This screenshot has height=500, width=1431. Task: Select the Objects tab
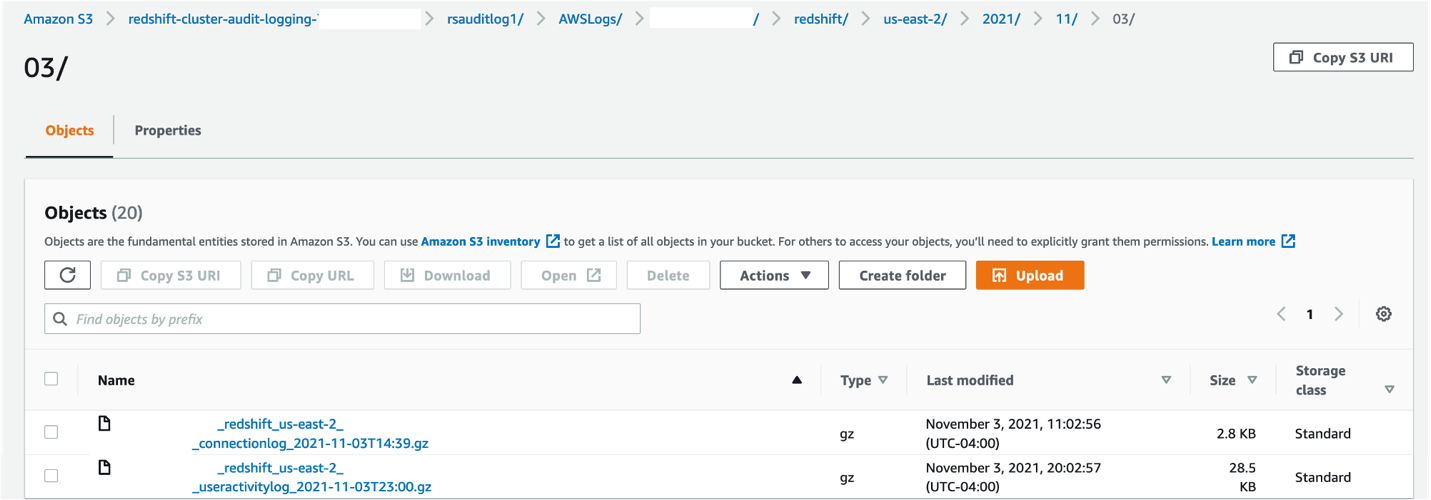(x=70, y=130)
